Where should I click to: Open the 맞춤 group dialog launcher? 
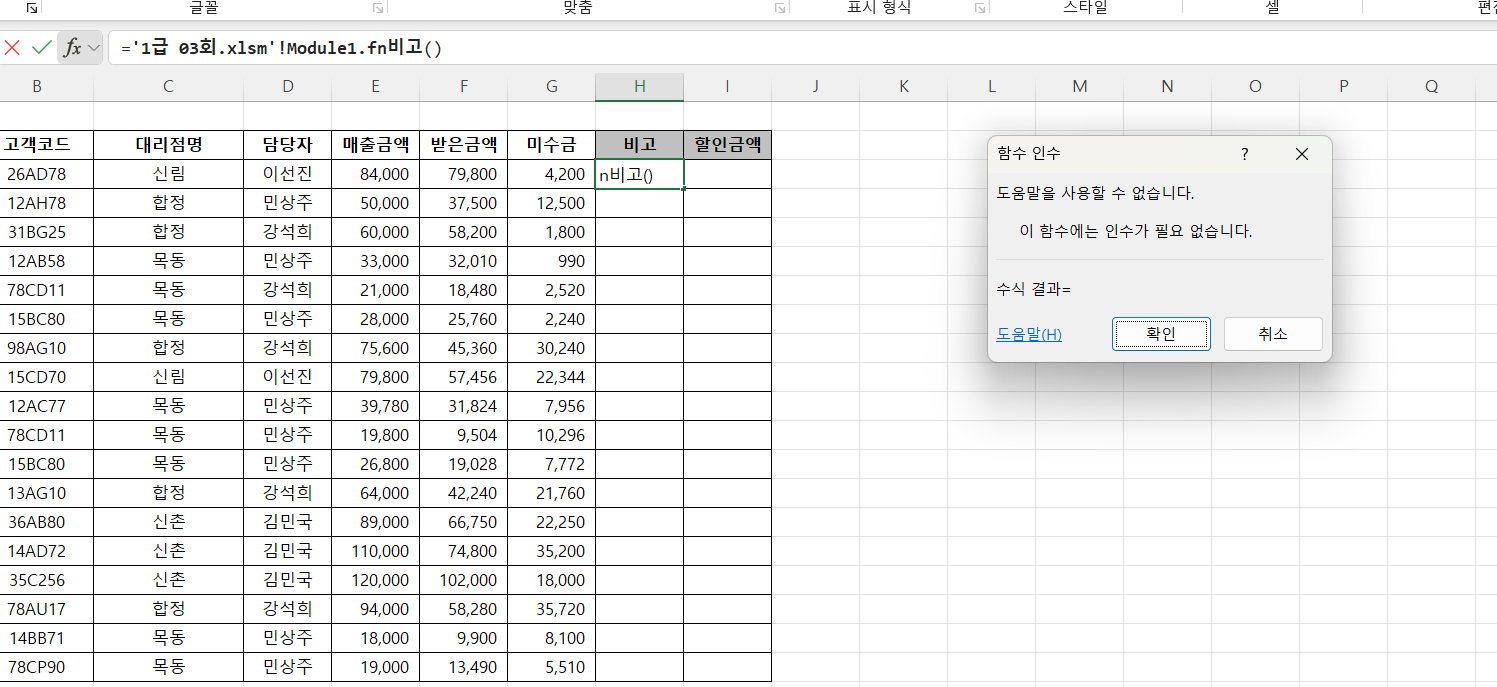click(x=779, y=8)
